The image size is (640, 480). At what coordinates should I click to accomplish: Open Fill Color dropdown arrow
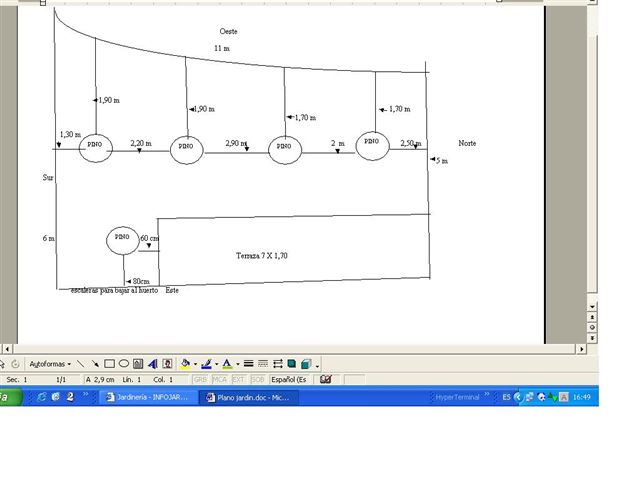coord(195,364)
